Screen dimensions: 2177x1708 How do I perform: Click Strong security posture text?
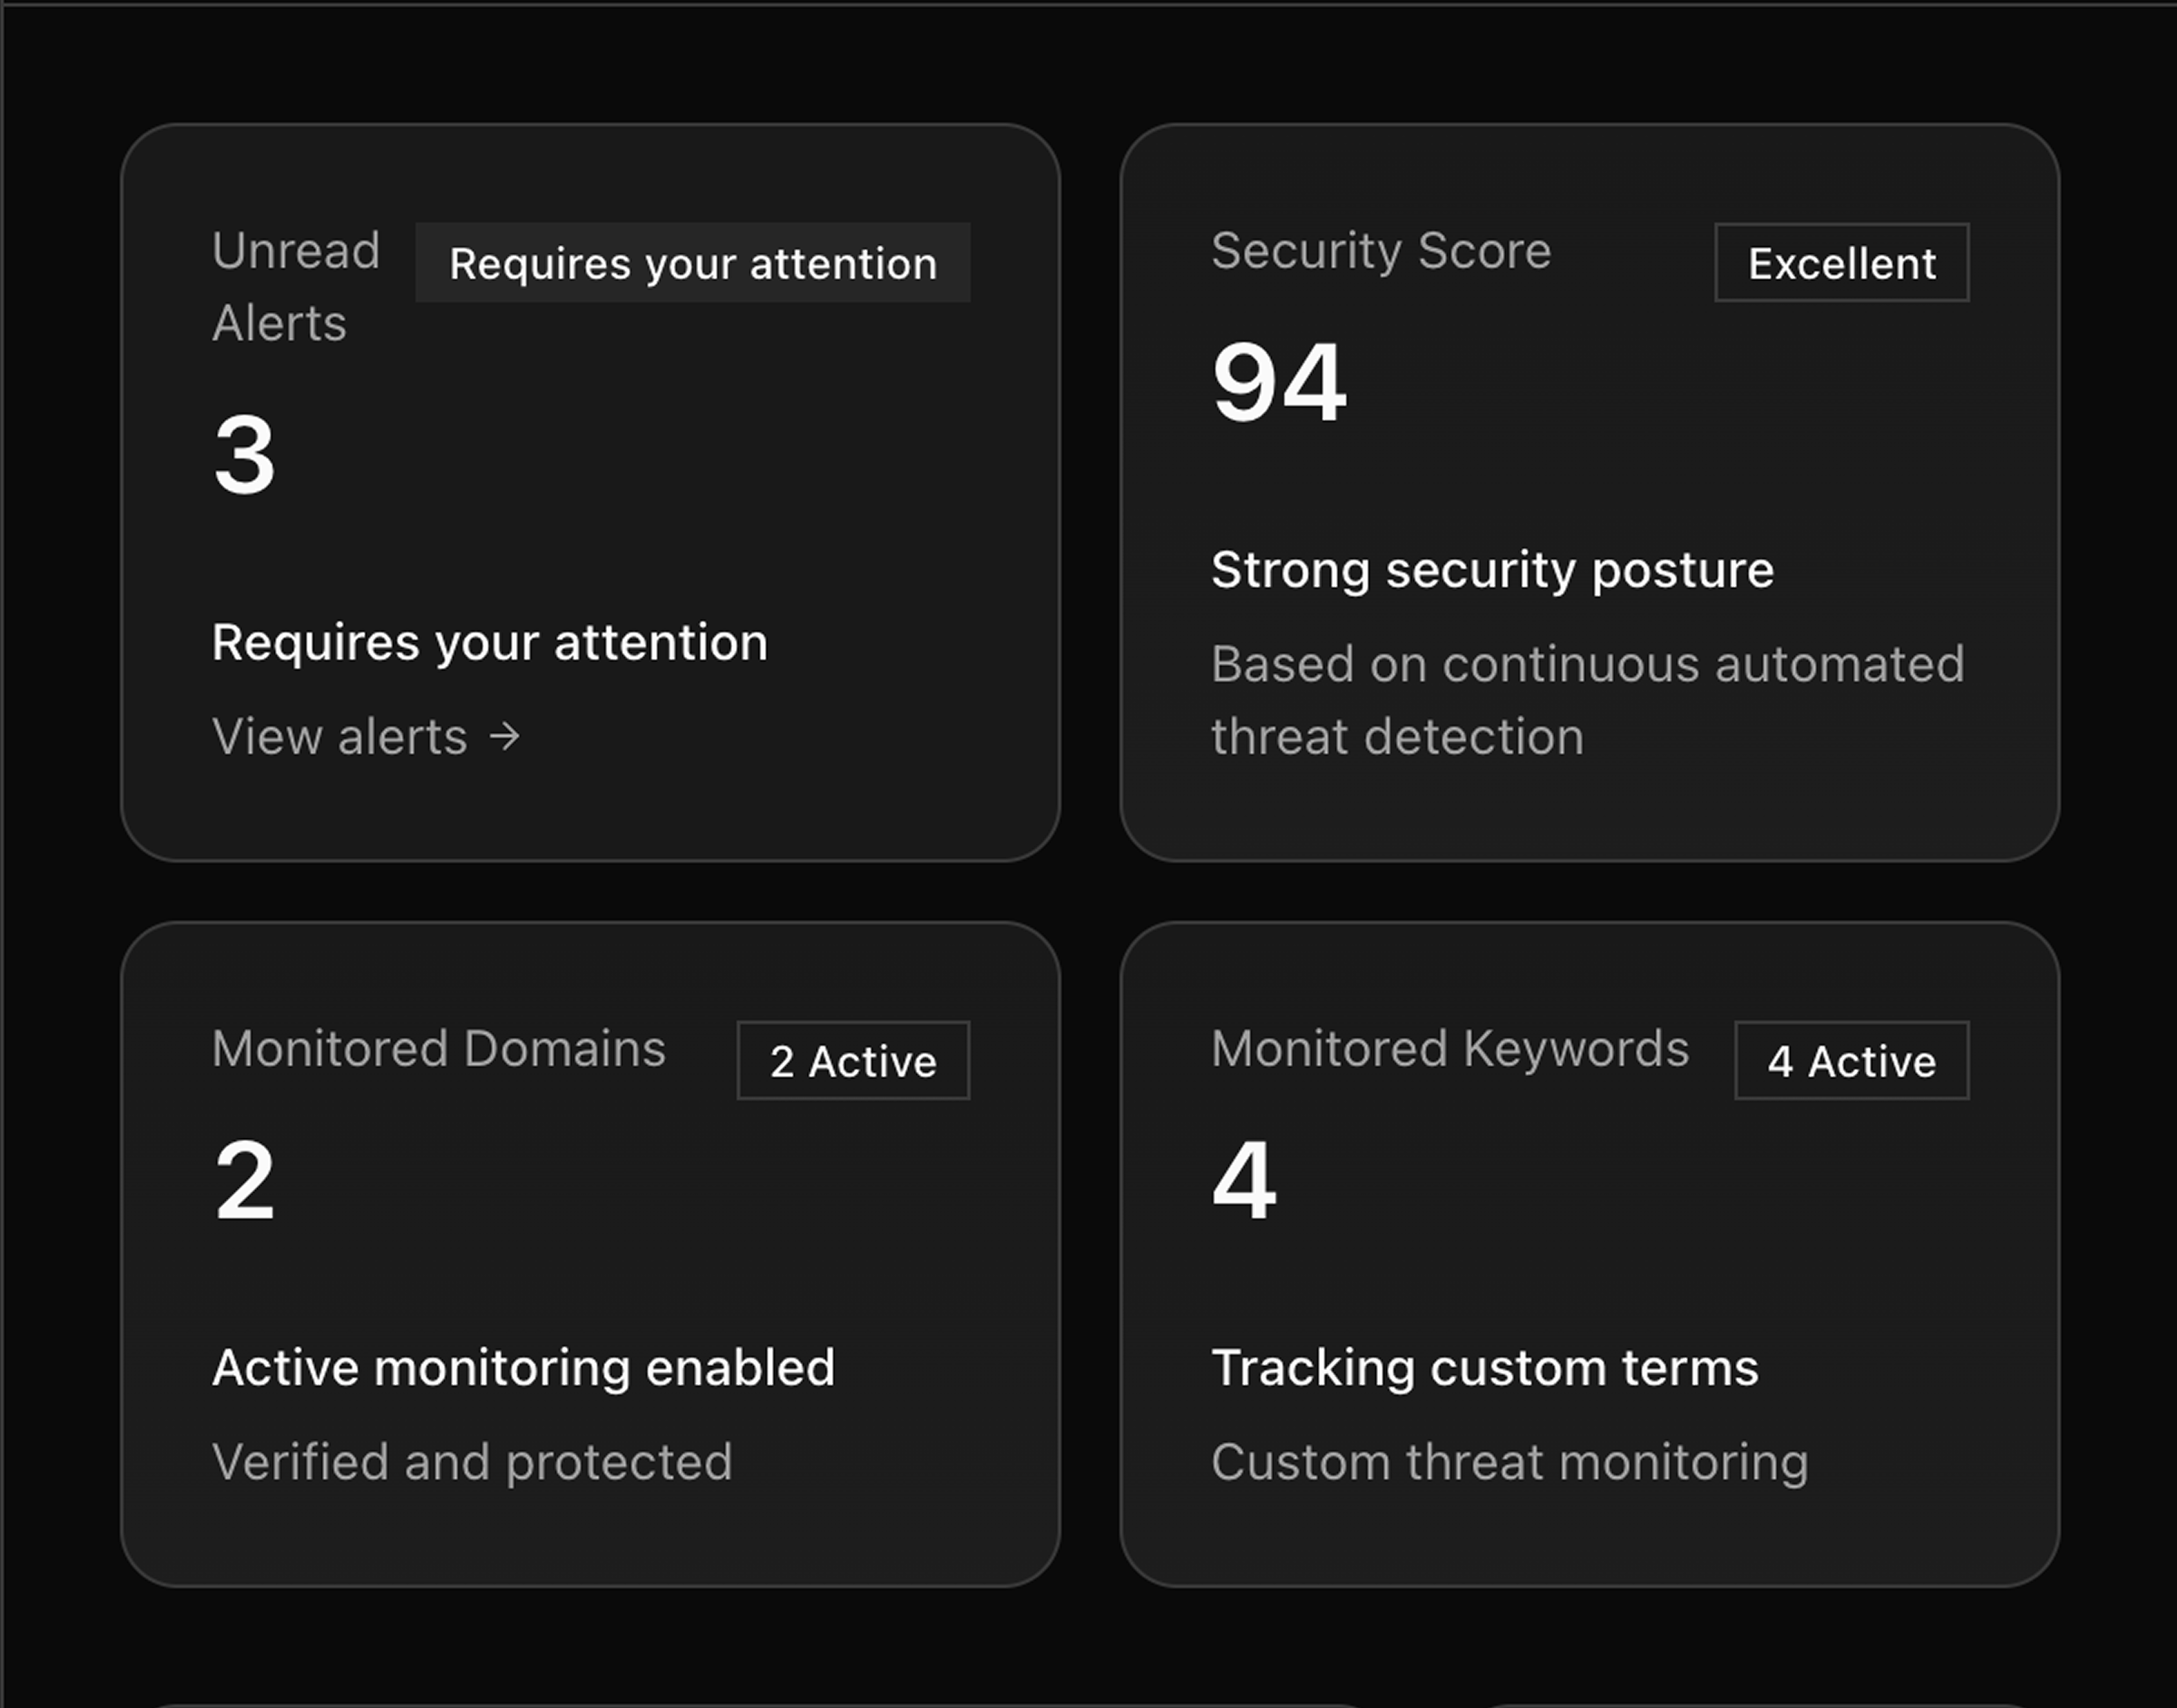tap(1491, 570)
